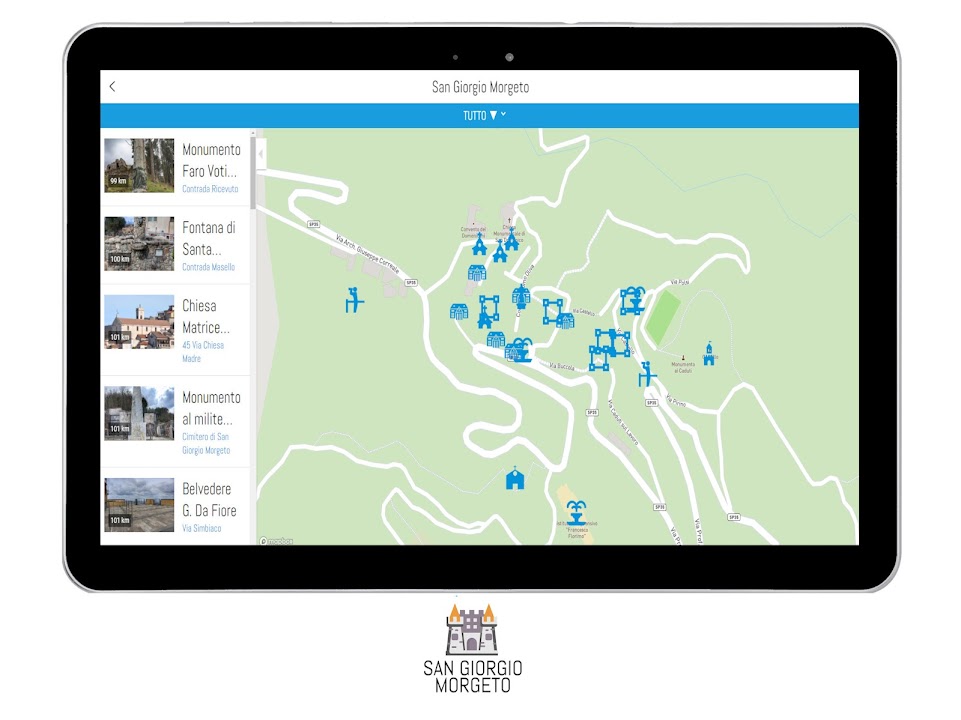Select Belvedere G. Da Fiore entry
The image size is (961, 720).
[177, 506]
